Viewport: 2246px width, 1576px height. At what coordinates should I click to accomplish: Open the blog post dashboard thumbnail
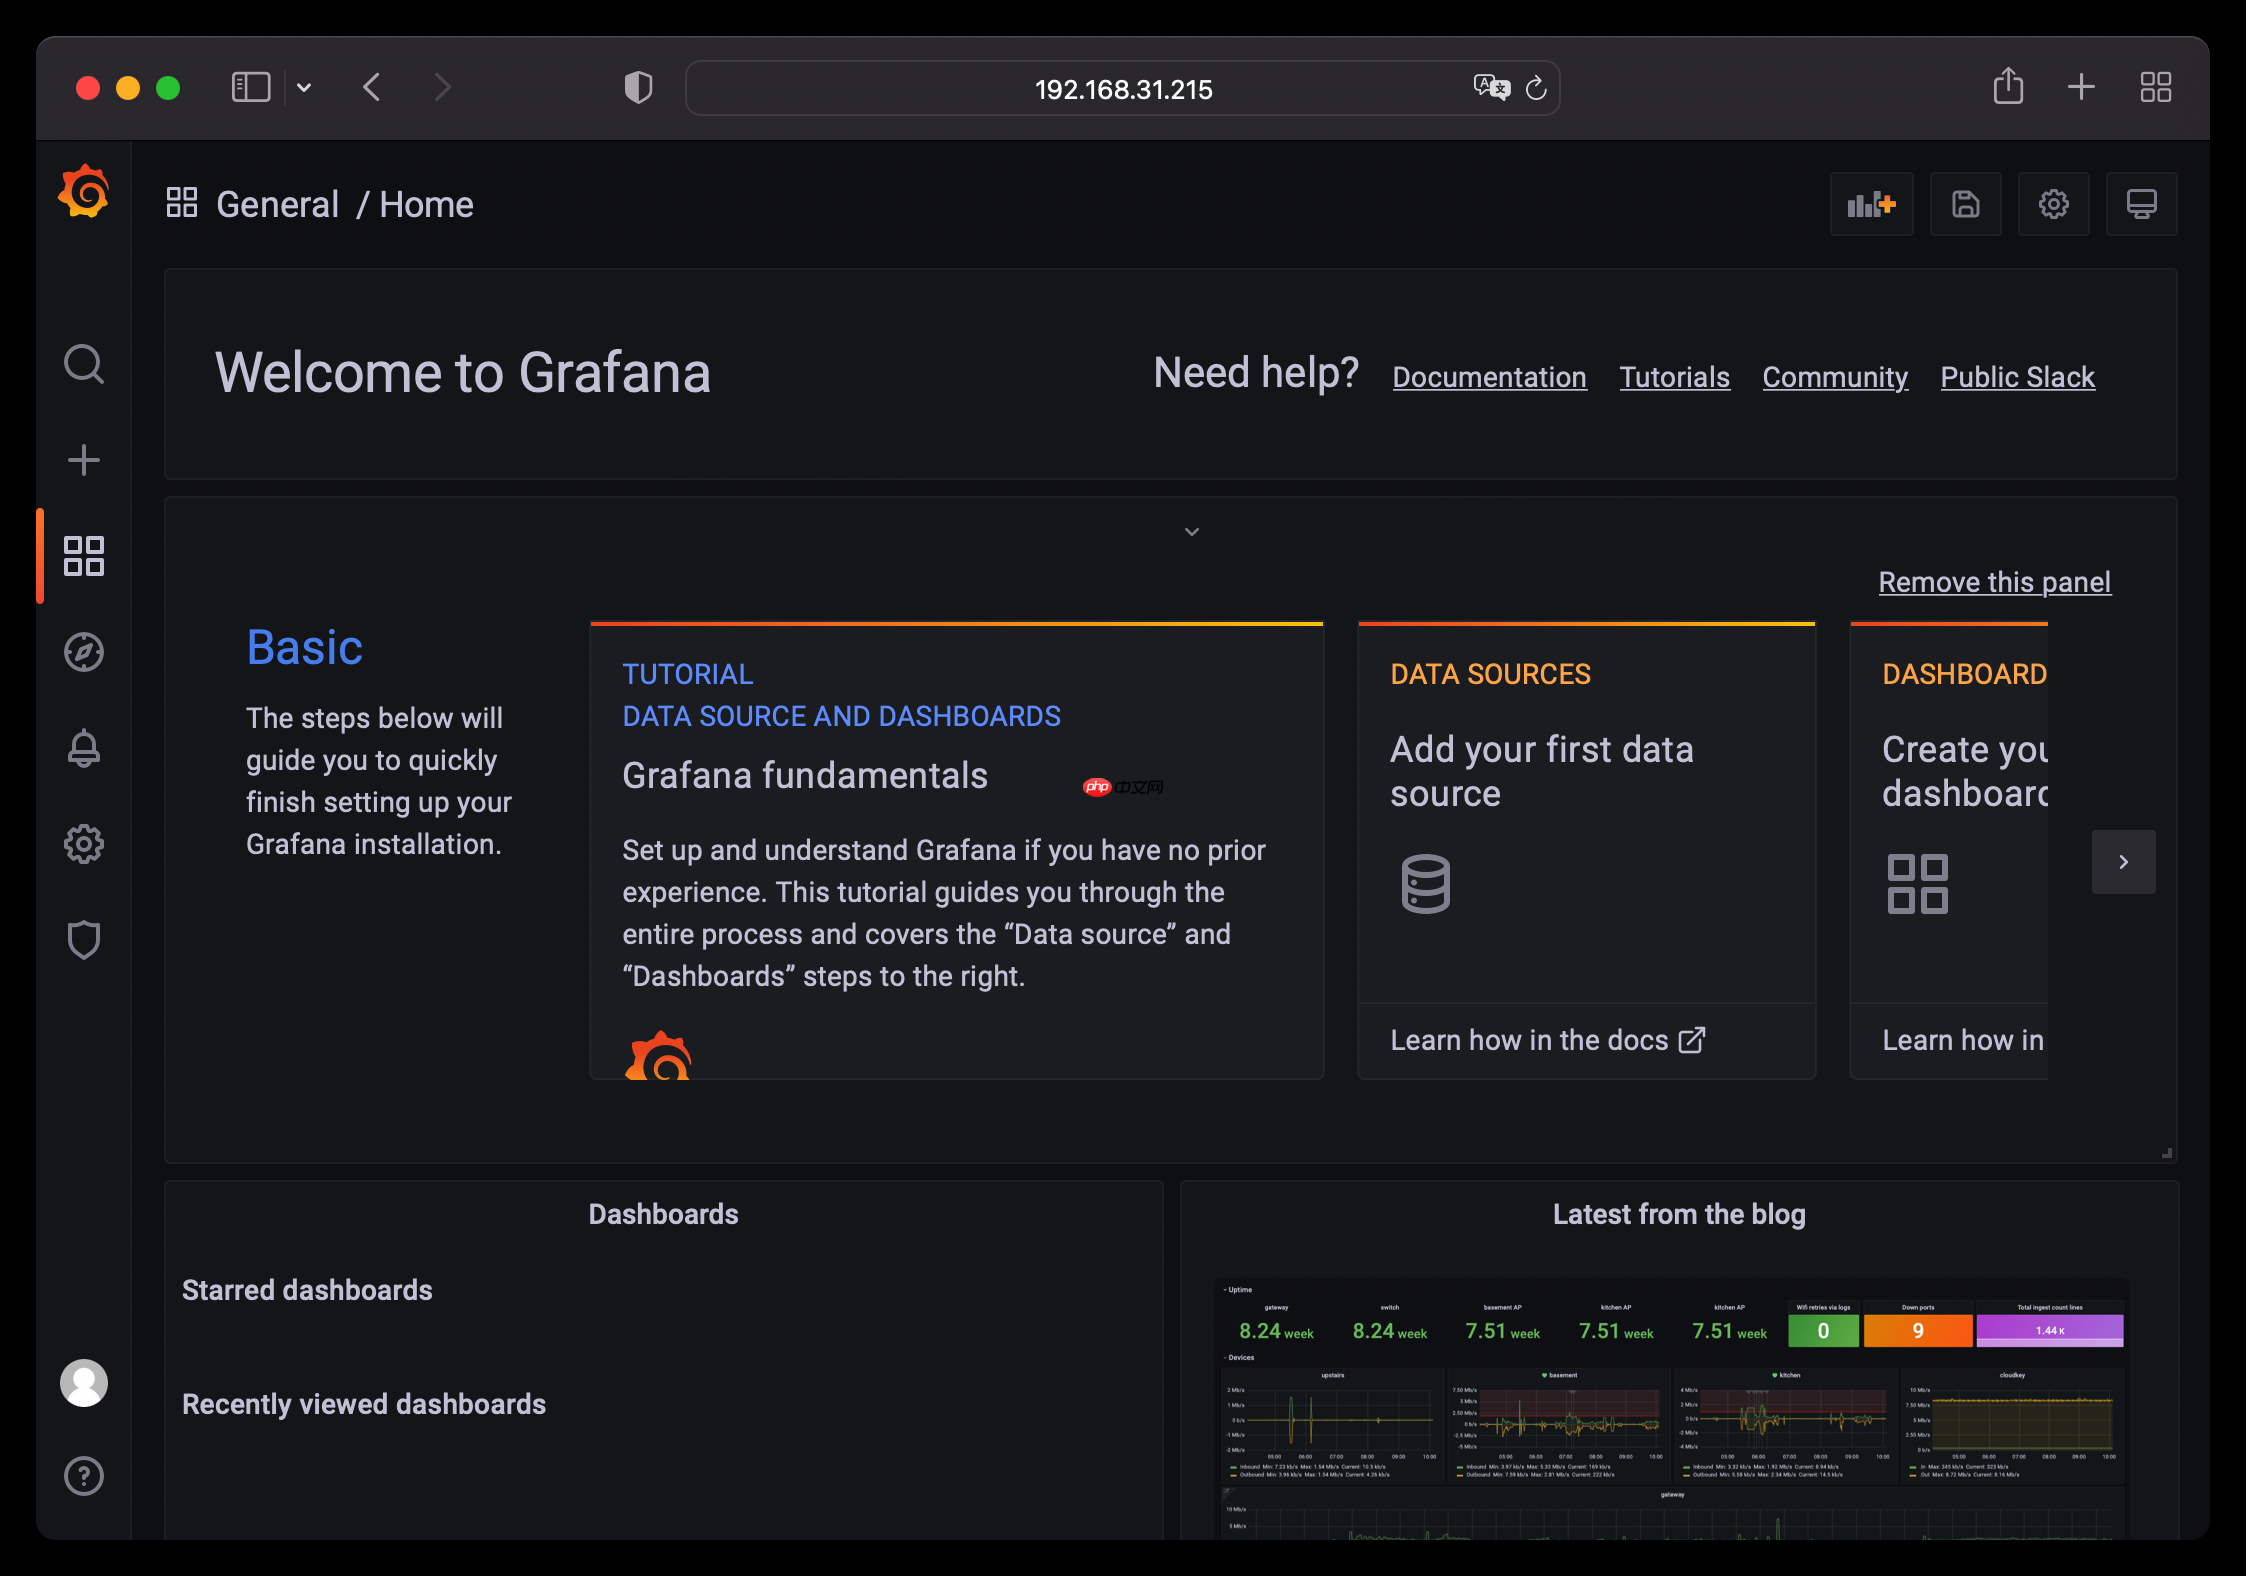(x=1671, y=1408)
